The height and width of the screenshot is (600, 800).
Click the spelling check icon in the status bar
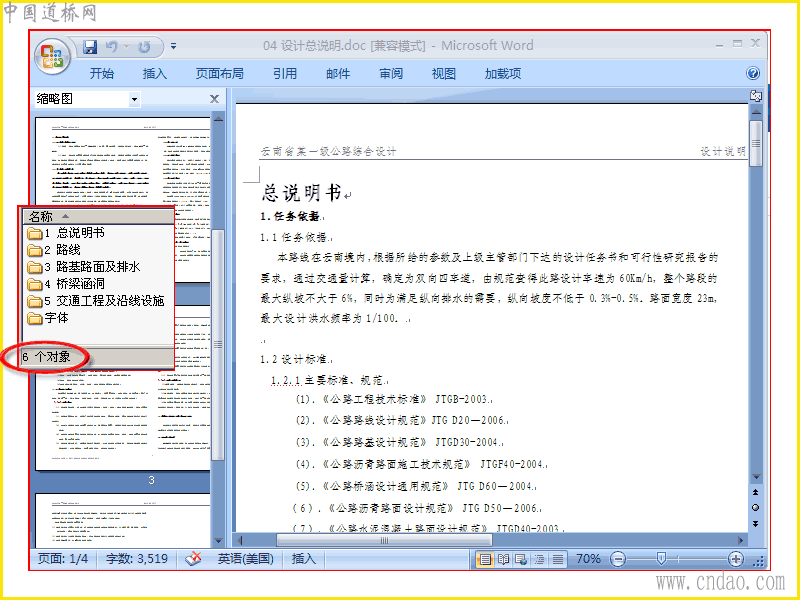(193, 559)
